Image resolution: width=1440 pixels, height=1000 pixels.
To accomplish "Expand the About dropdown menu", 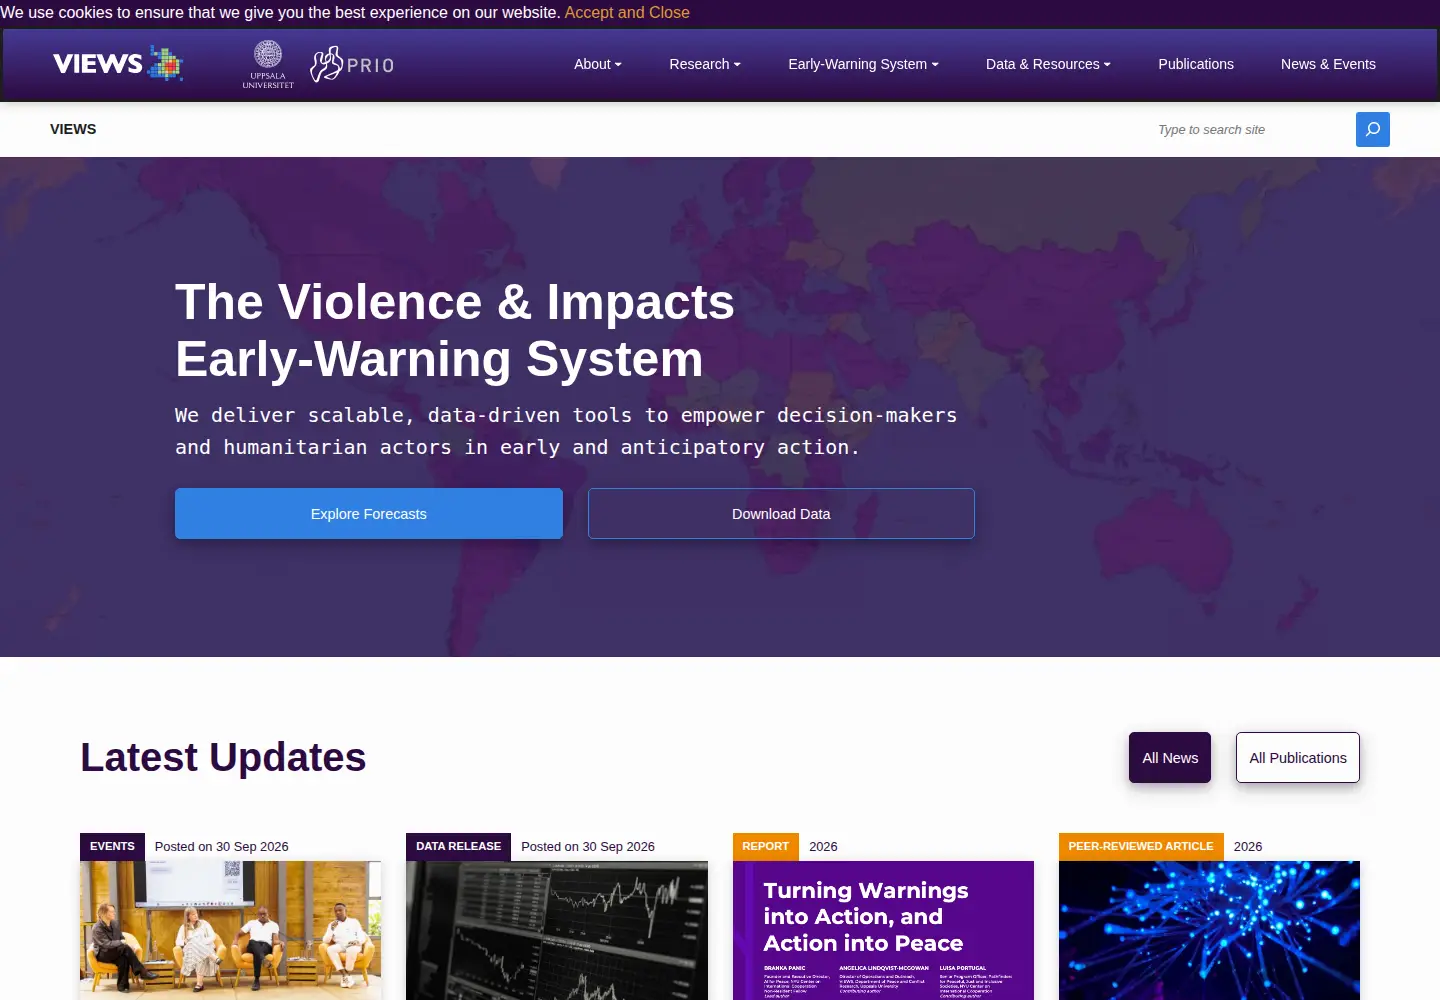I will tap(598, 64).
